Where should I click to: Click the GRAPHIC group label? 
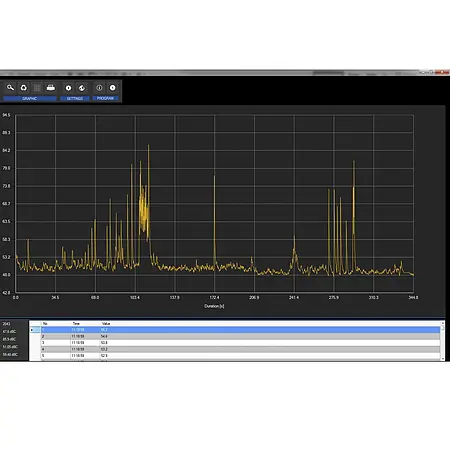tap(30, 98)
